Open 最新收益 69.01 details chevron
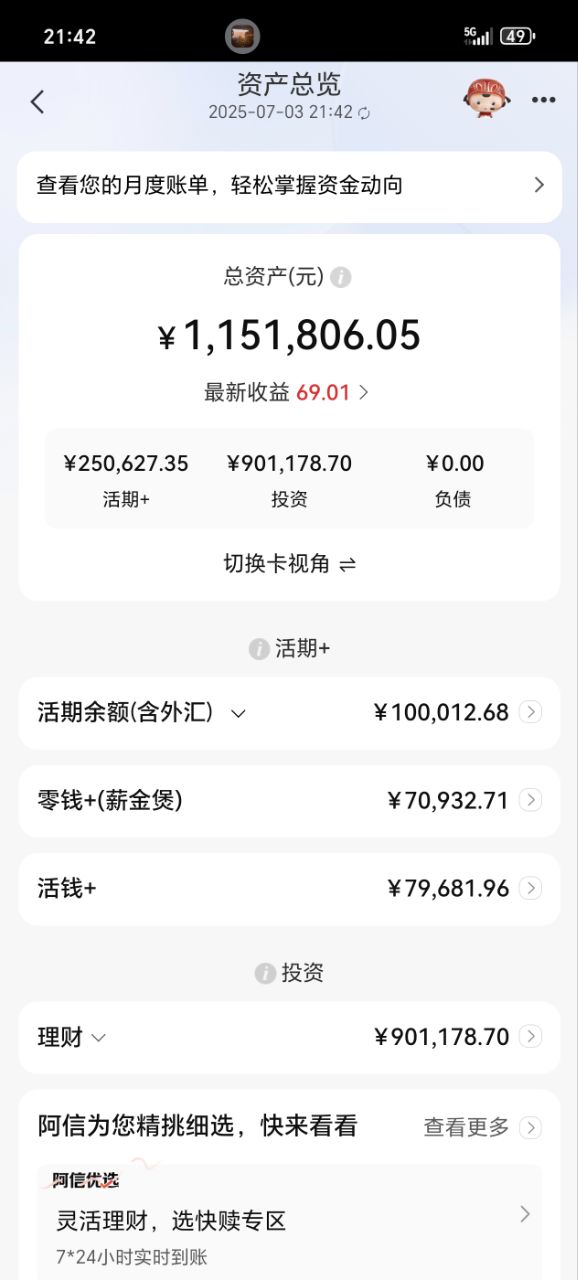Viewport: 578px width, 1280px height. 364,393
